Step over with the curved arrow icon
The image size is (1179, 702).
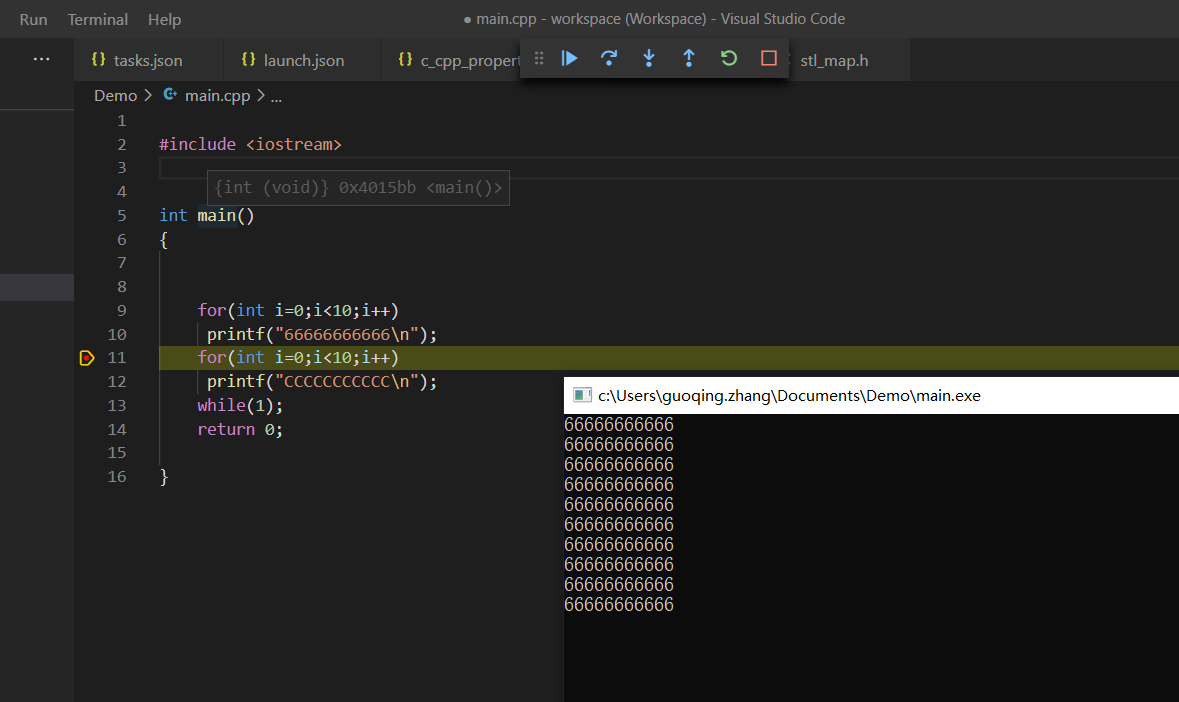click(609, 58)
